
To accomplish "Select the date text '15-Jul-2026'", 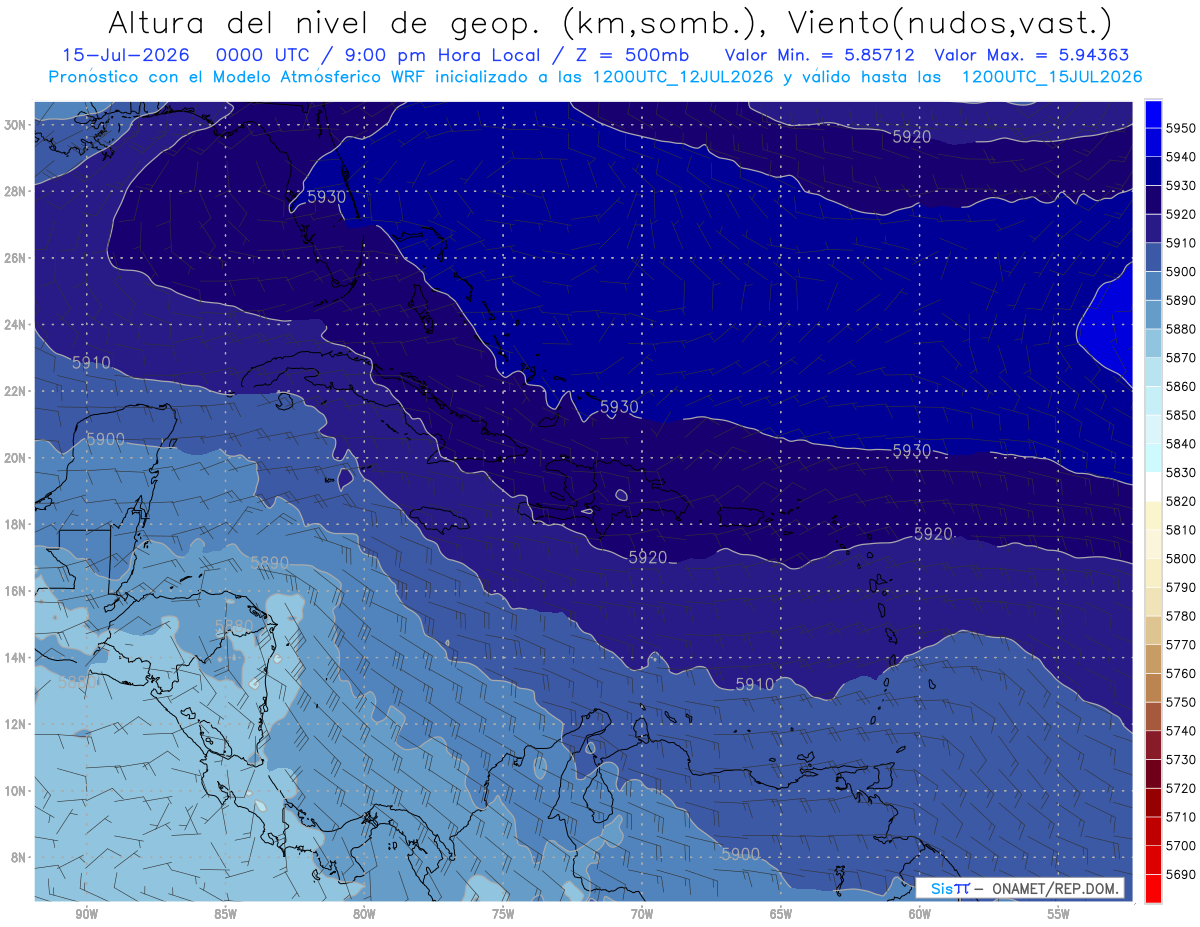I will 127,55.
